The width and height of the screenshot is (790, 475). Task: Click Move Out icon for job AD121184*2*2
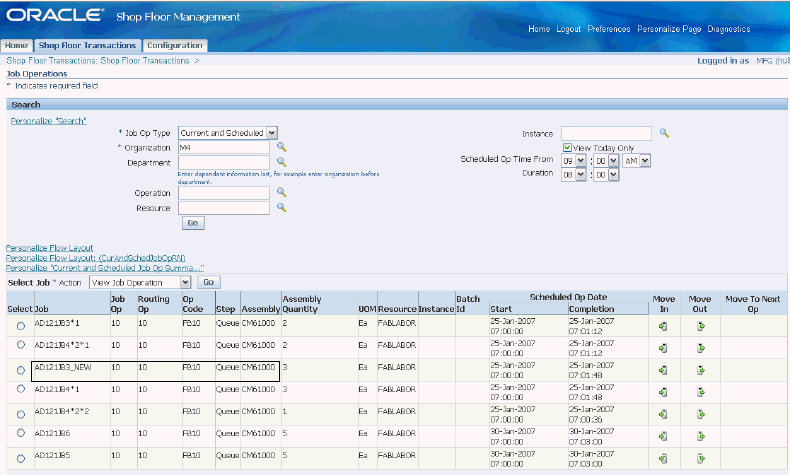[x=700, y=414]
